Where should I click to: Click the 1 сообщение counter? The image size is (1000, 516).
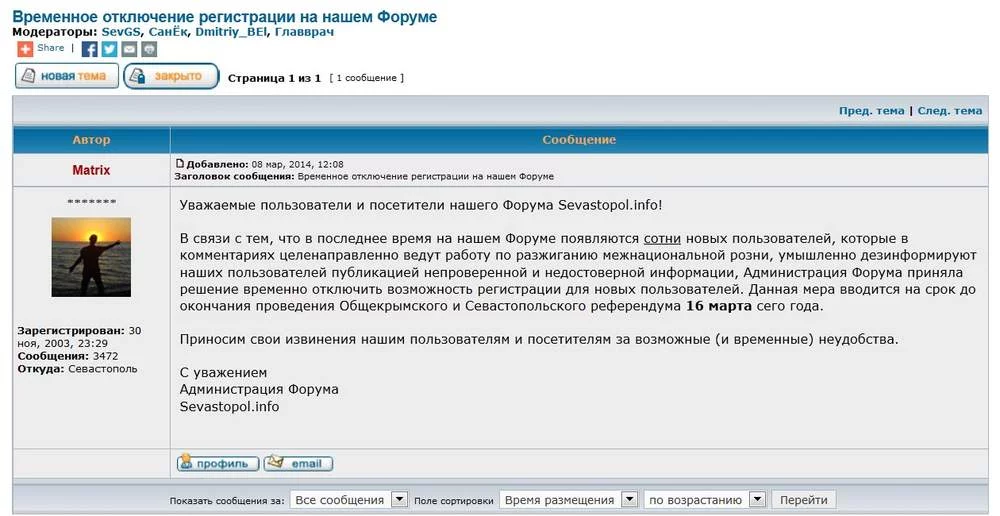pos(367,78)
